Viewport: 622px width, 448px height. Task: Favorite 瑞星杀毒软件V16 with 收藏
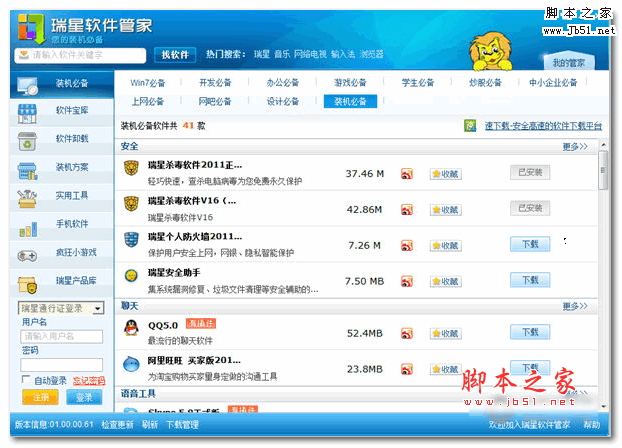[x=445, y=210]
